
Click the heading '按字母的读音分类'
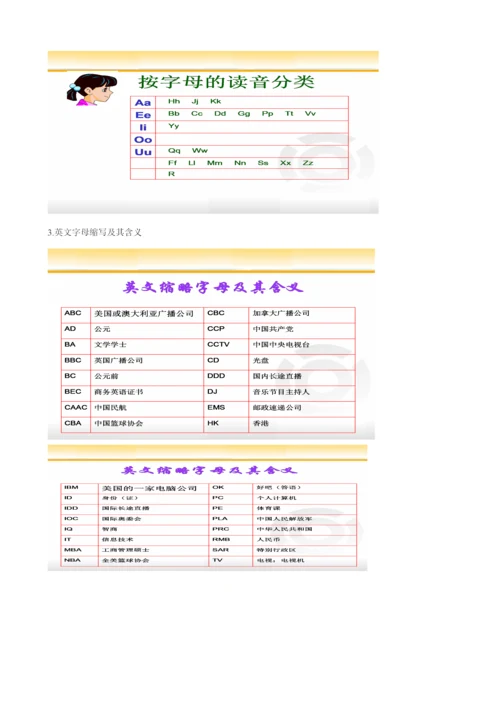click(226, 82)
